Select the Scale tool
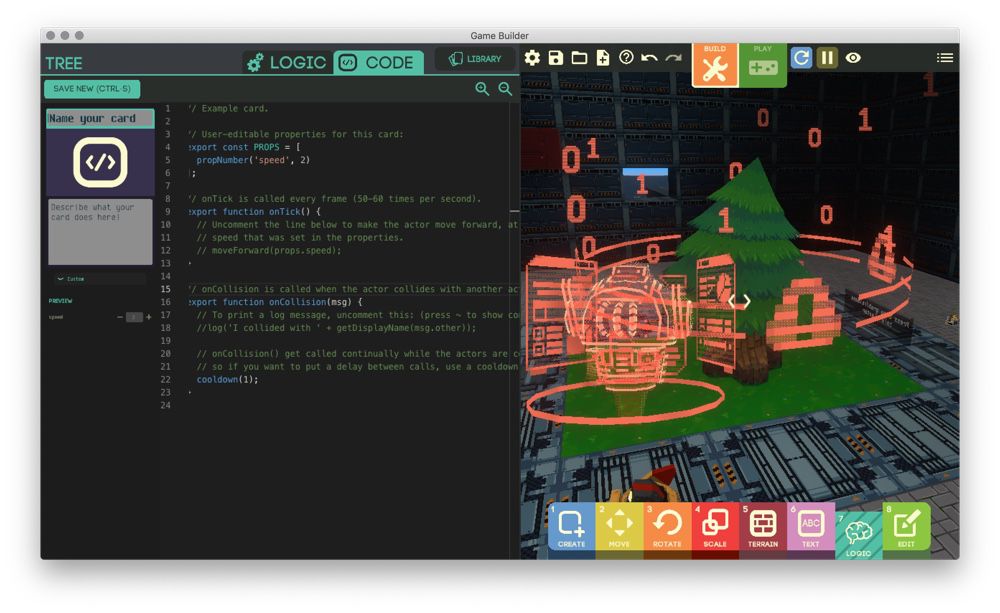This screenshot has height=613, width=1000. coord(715,528)
